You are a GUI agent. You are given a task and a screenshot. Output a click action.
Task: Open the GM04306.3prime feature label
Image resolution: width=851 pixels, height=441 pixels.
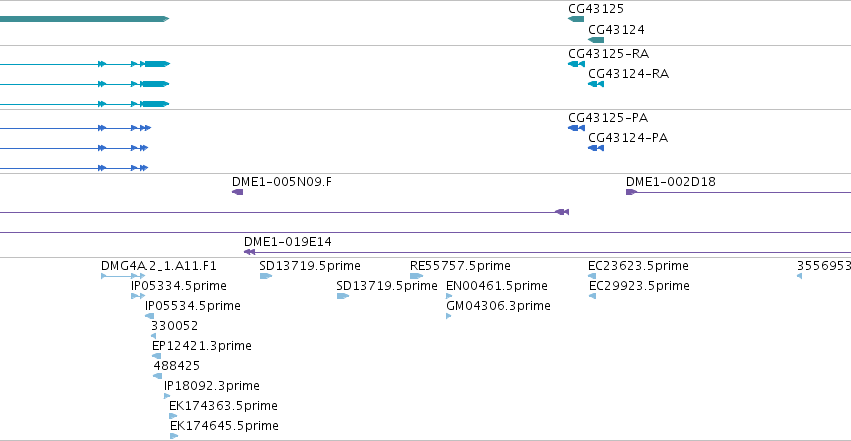pyautogui.click(x=498, y=306)
